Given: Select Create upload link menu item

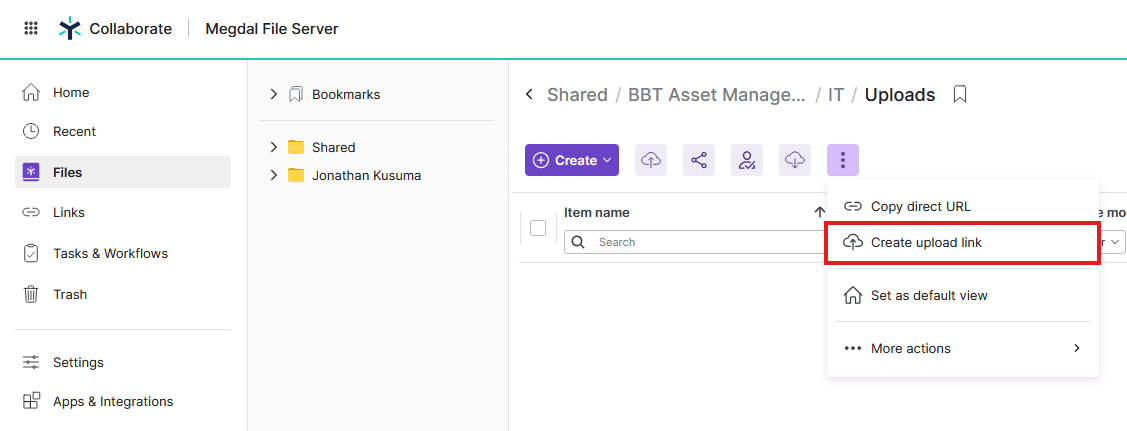Looking at the screenshot, I should point(962,243).
